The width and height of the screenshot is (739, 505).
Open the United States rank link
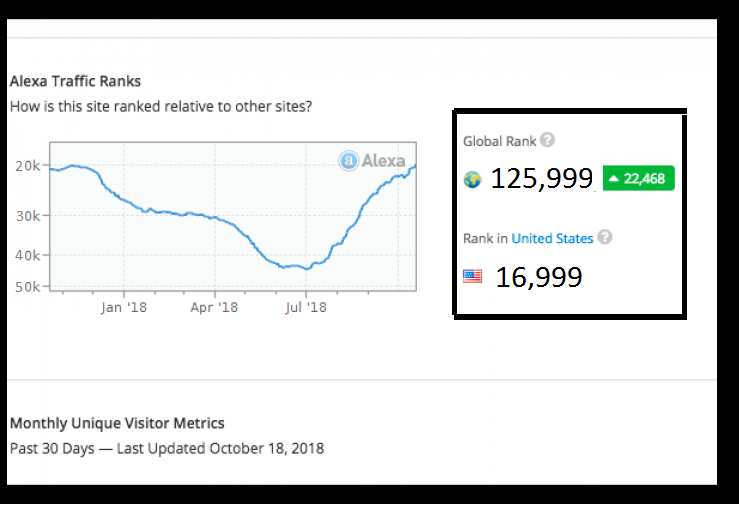552,238
